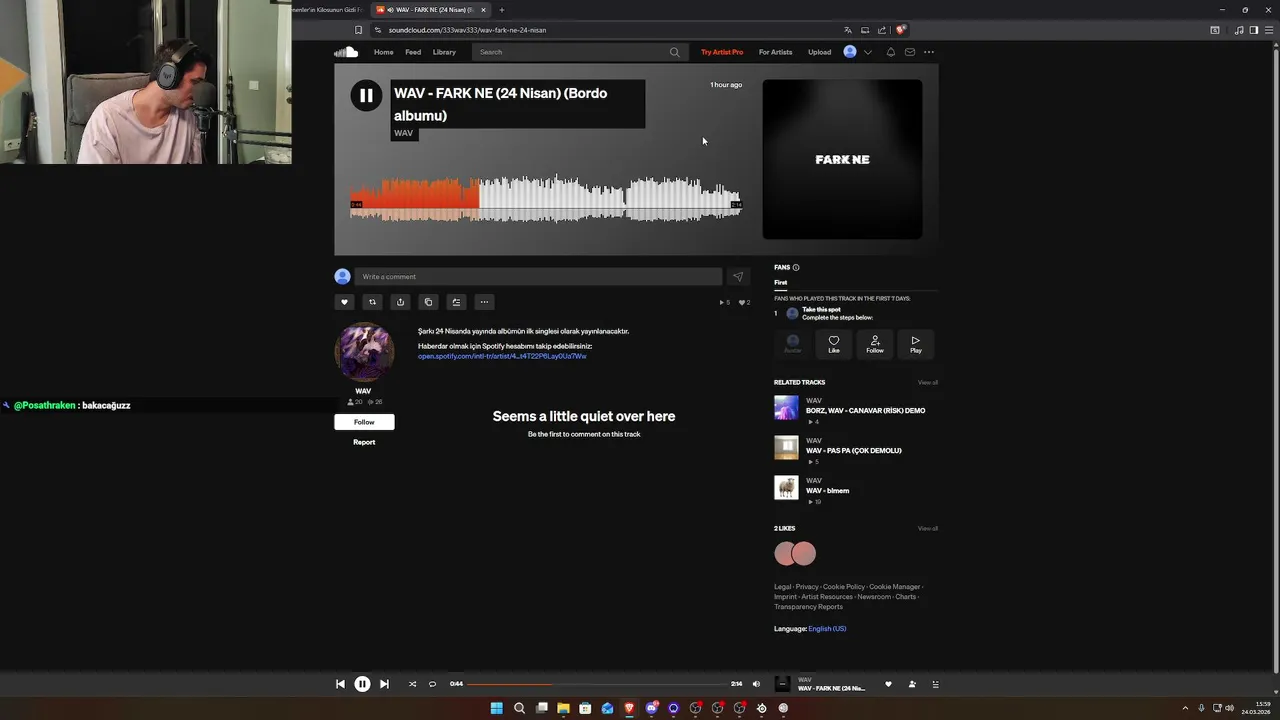Viewport: 1280px width, 720px height.
Task: Copy the track link icon
Action: tap(428, 302)
